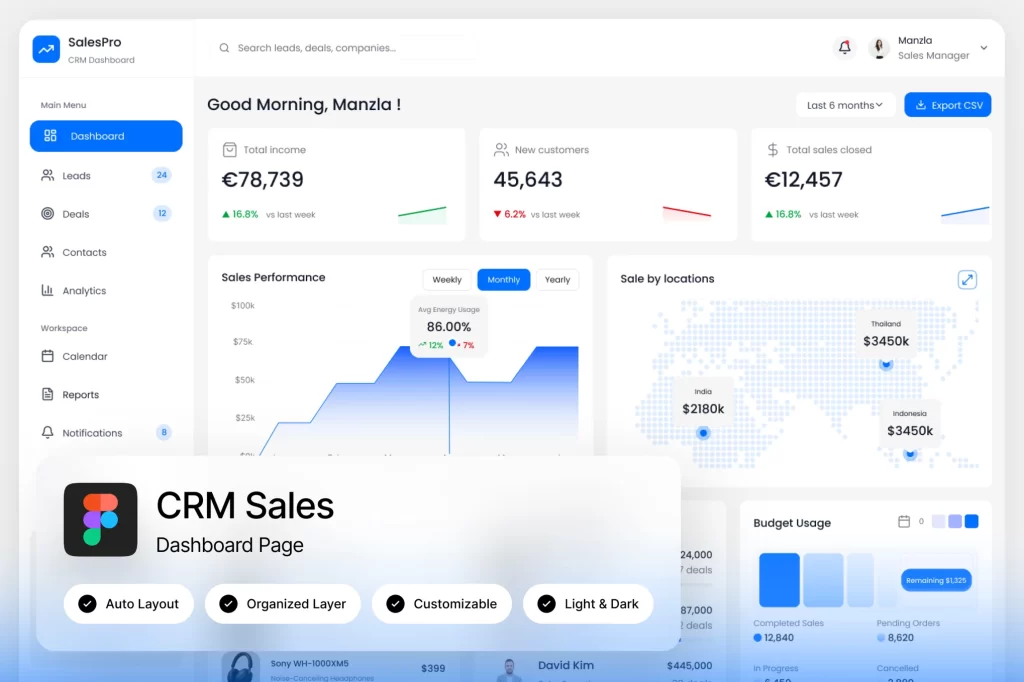Select the Weekly view in Sales Performance
The image size is (1024, 682).
(x=447, y=280)
